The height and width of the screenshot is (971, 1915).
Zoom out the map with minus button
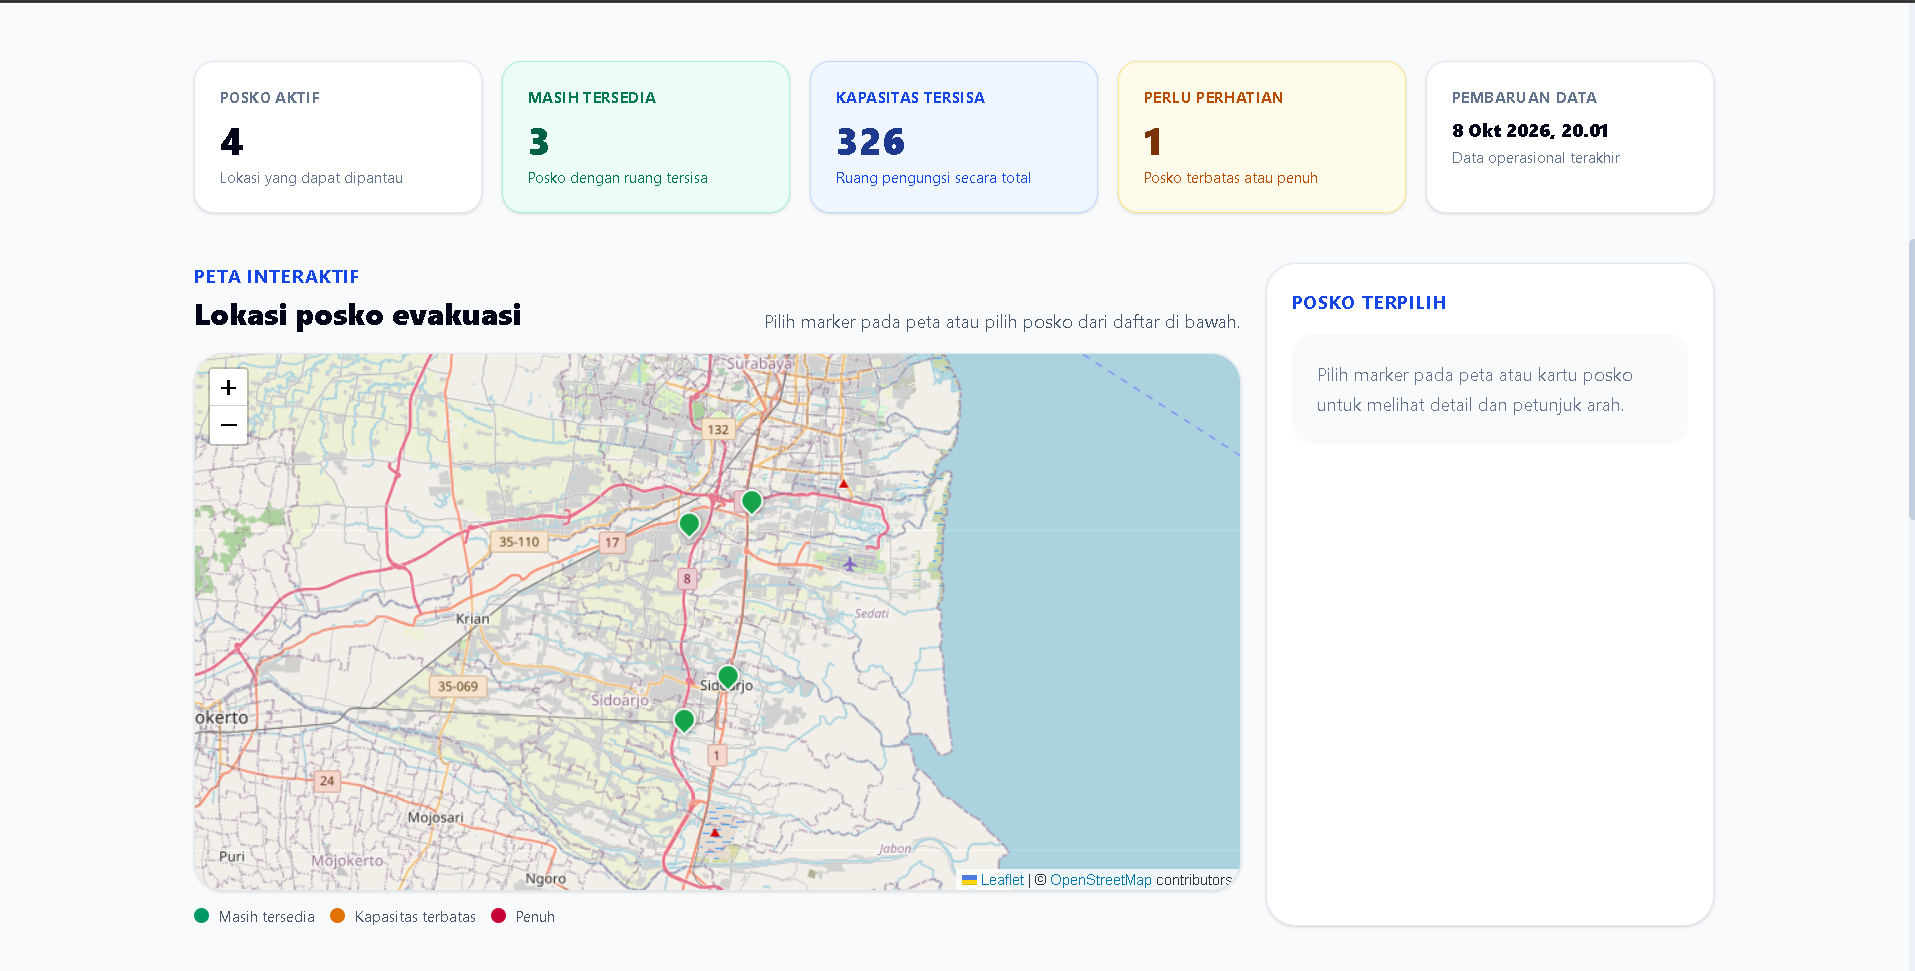pyautogui.click(x=228, y=425)
